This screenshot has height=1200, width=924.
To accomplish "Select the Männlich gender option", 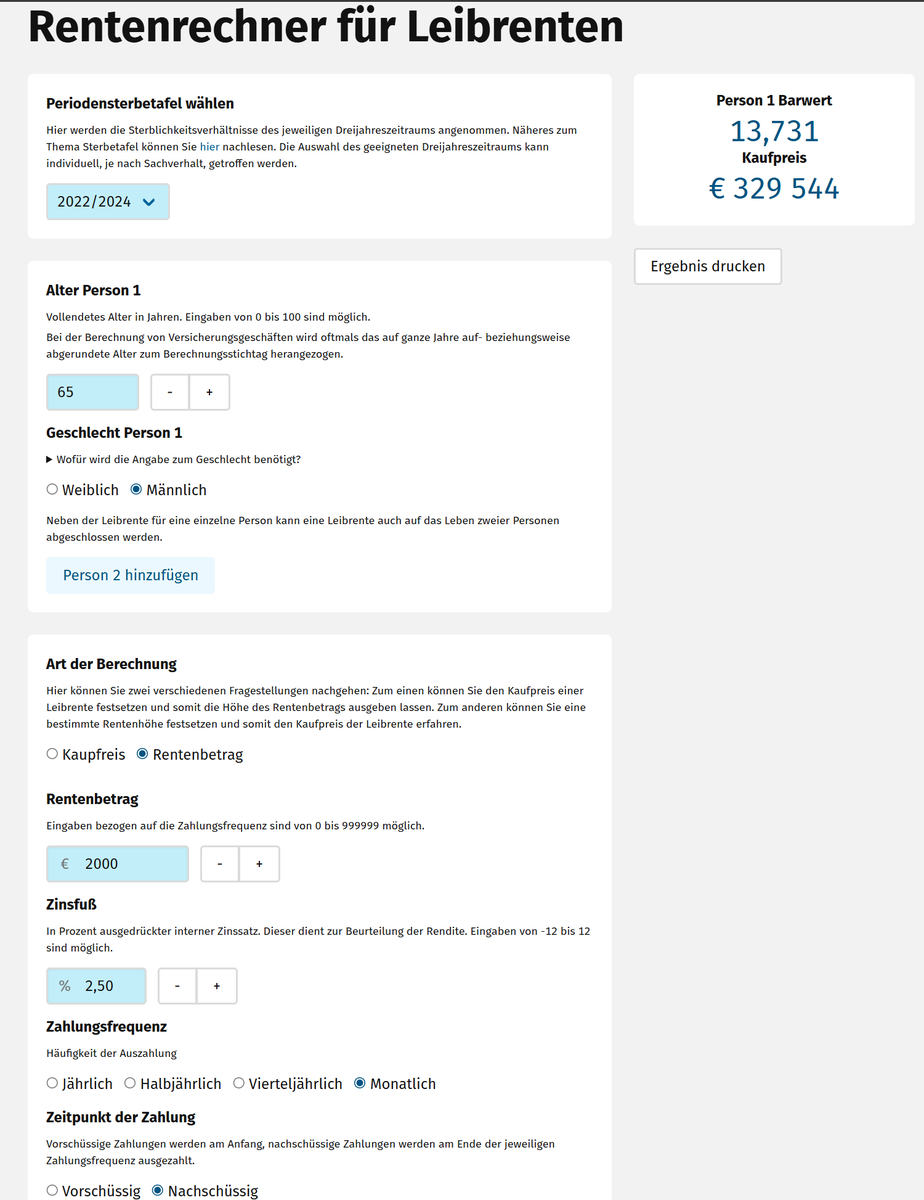I will tap(137, 490).
